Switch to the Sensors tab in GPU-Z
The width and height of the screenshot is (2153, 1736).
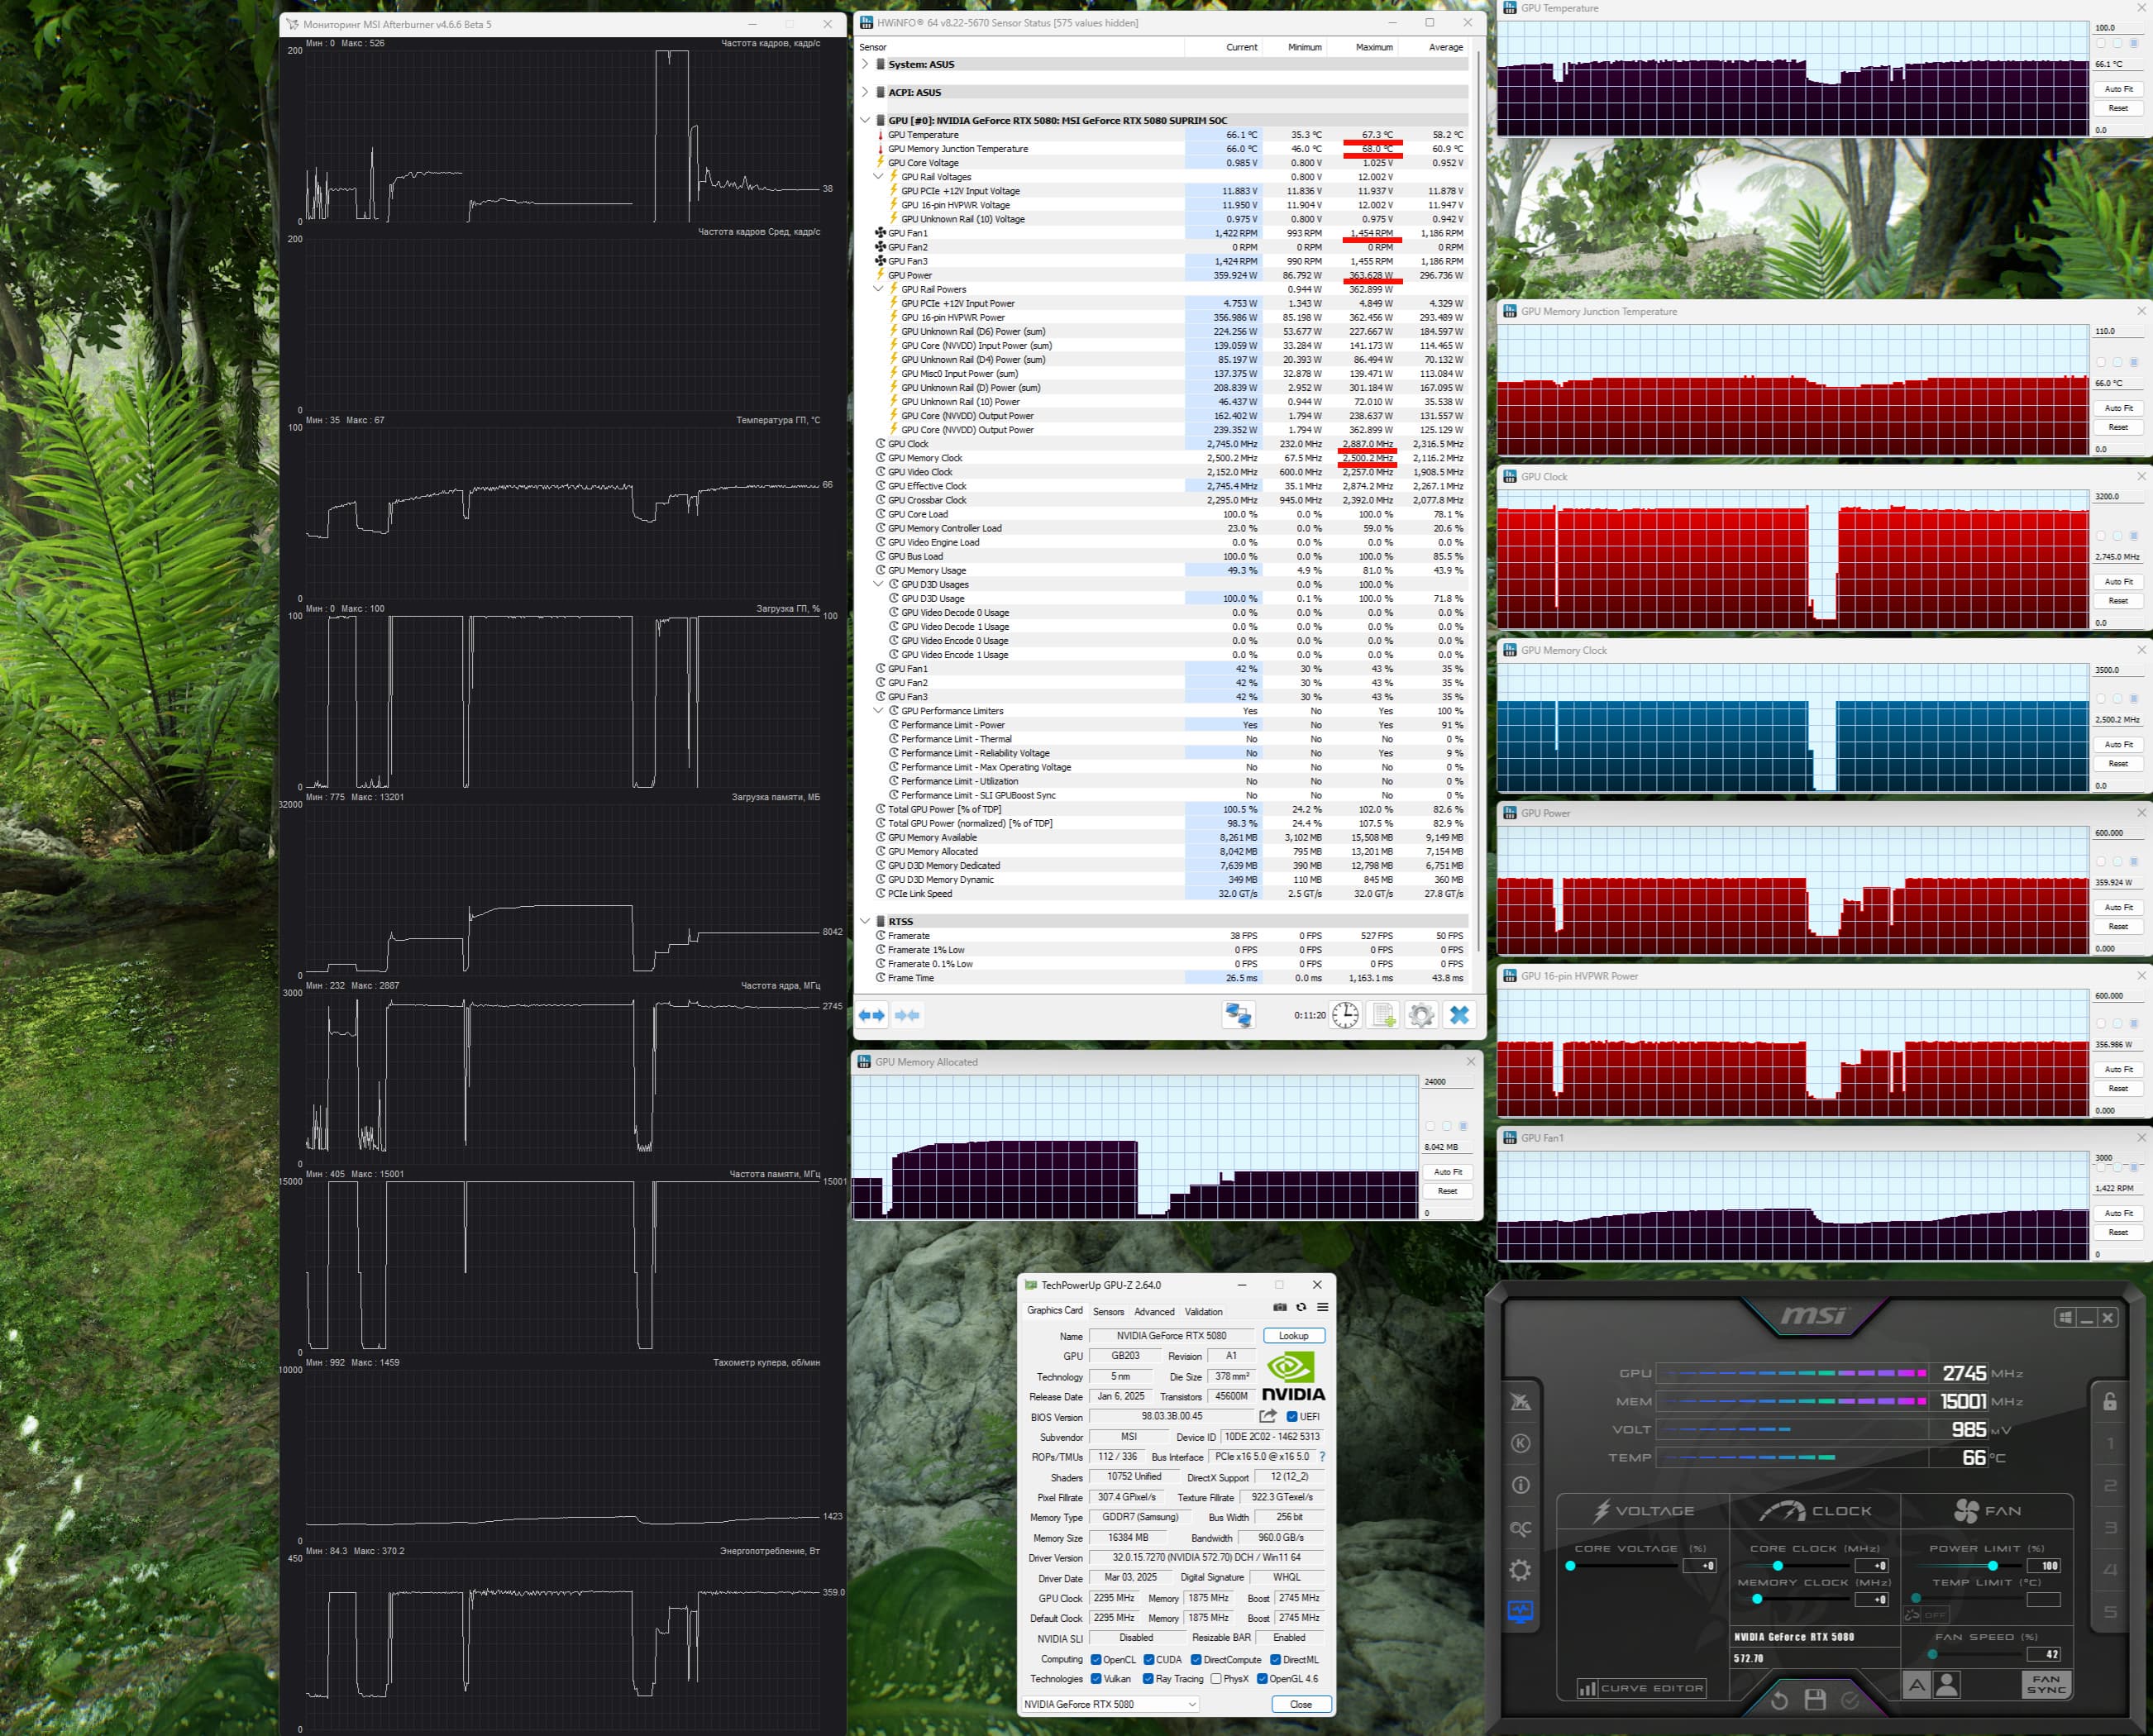coord(1108,1311)
